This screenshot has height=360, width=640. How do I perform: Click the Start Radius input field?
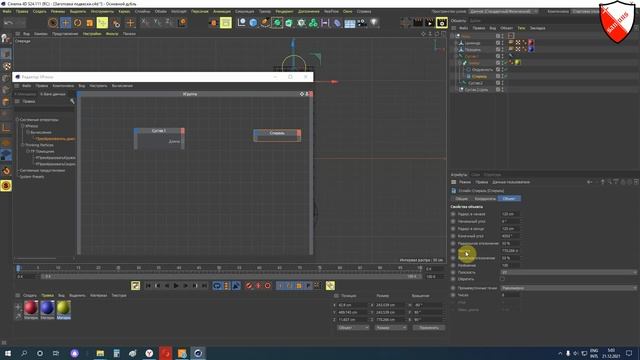[x=510, y=214]
